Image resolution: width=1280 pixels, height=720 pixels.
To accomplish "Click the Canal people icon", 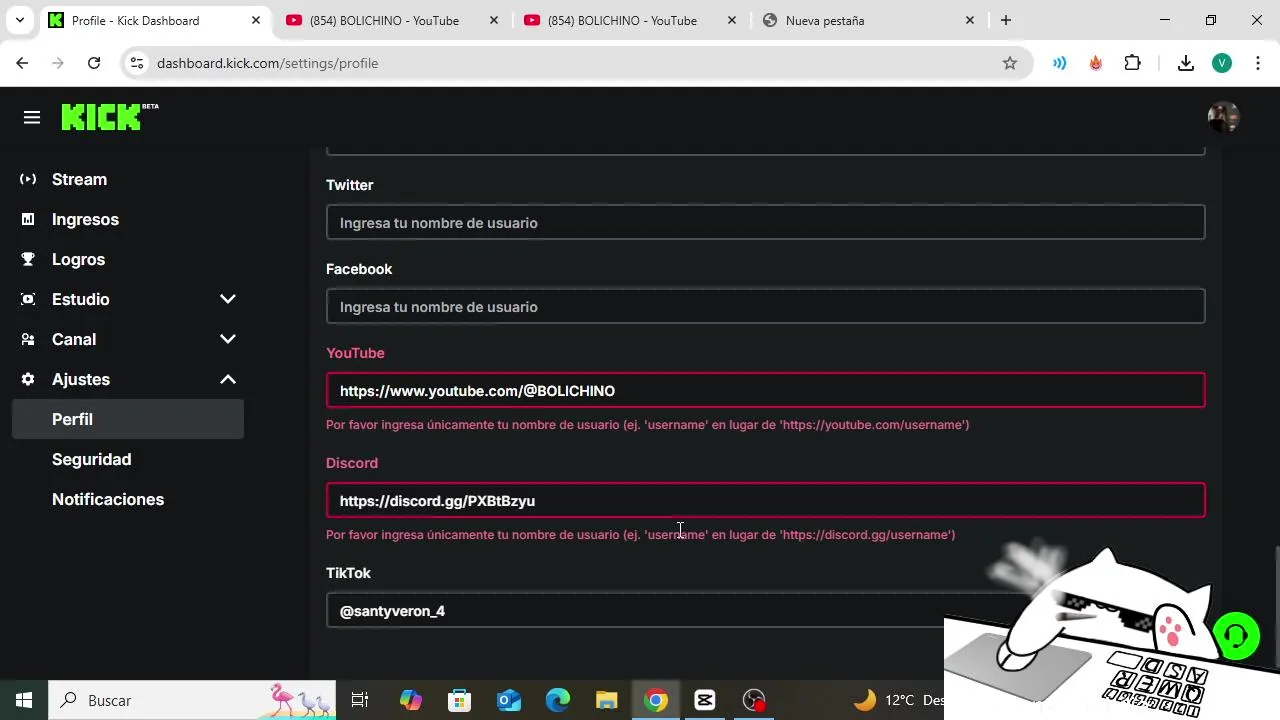I will coord(28,339).
